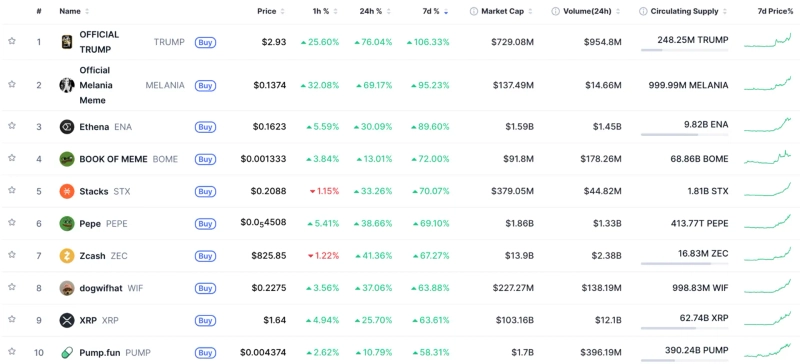Click the -1.15% Stacks 1h change
800x364 pixels.
pos(324,191)
